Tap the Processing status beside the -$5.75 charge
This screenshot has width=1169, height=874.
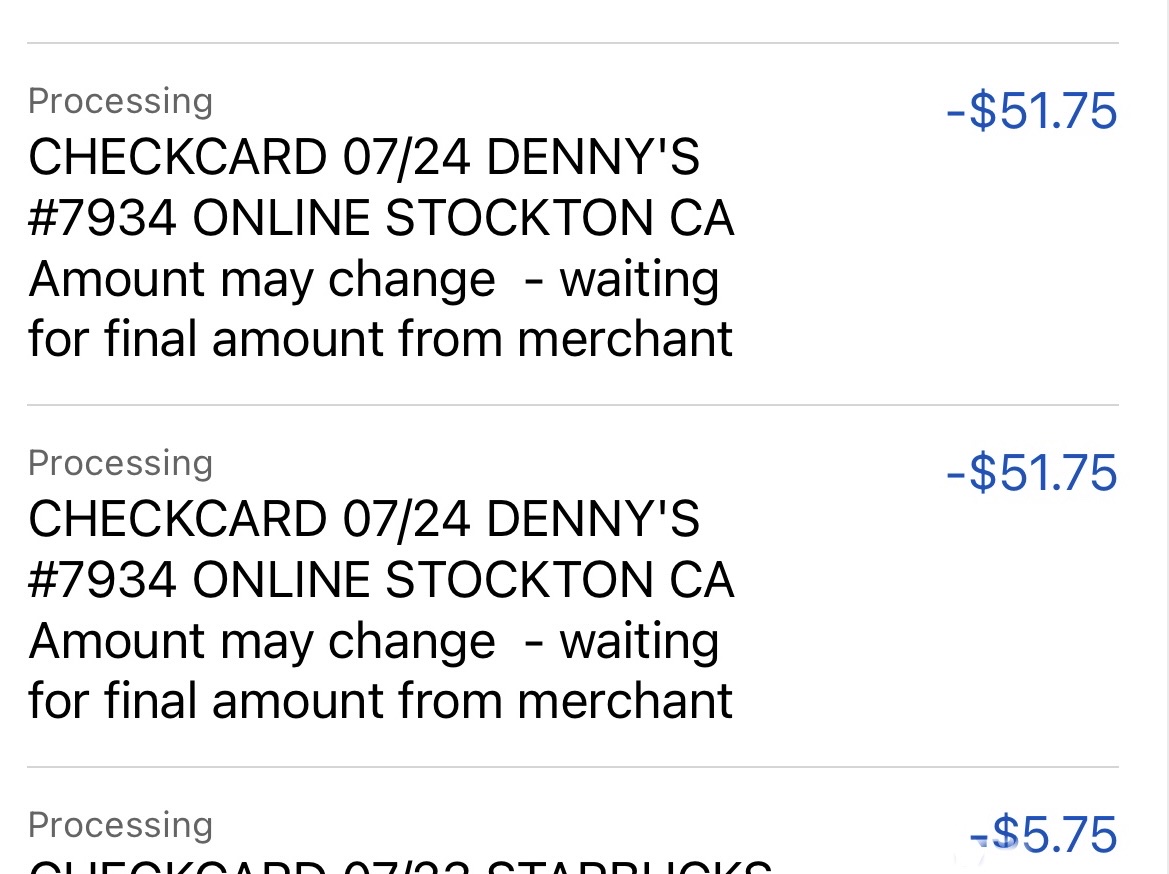[120, 825]
